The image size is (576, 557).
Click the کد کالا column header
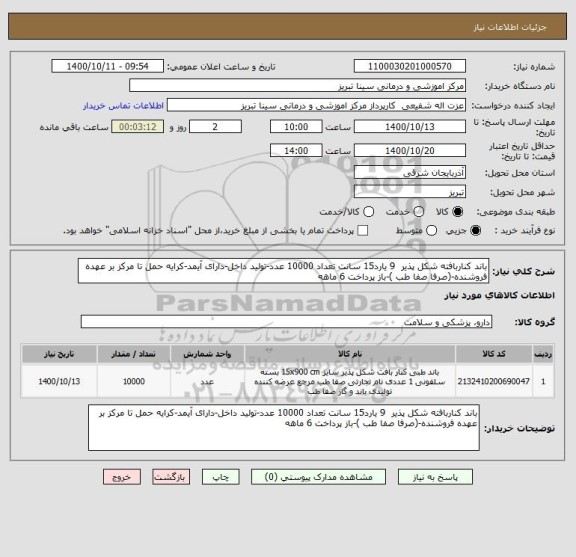494,354
